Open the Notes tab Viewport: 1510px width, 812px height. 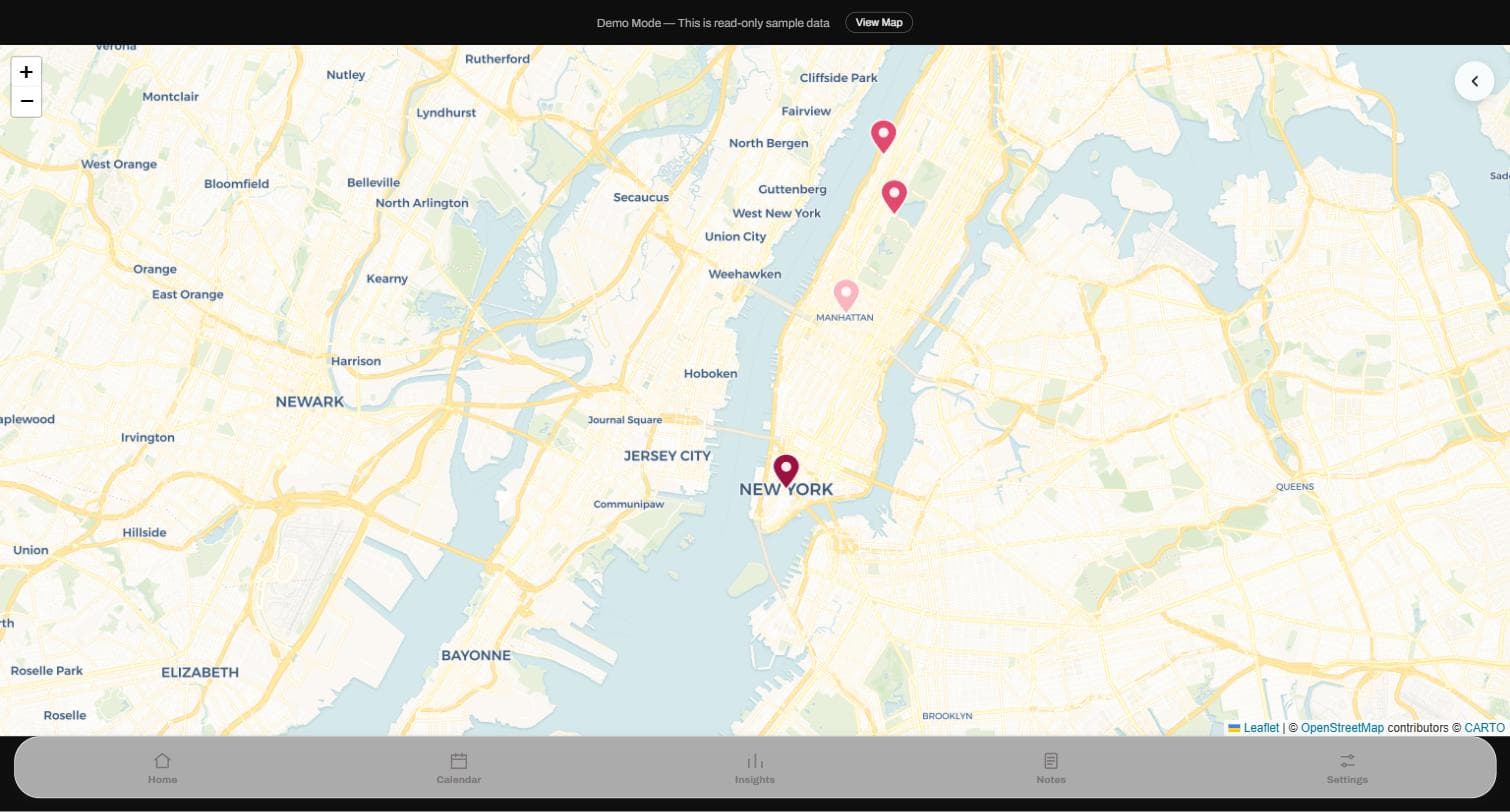1051,768
